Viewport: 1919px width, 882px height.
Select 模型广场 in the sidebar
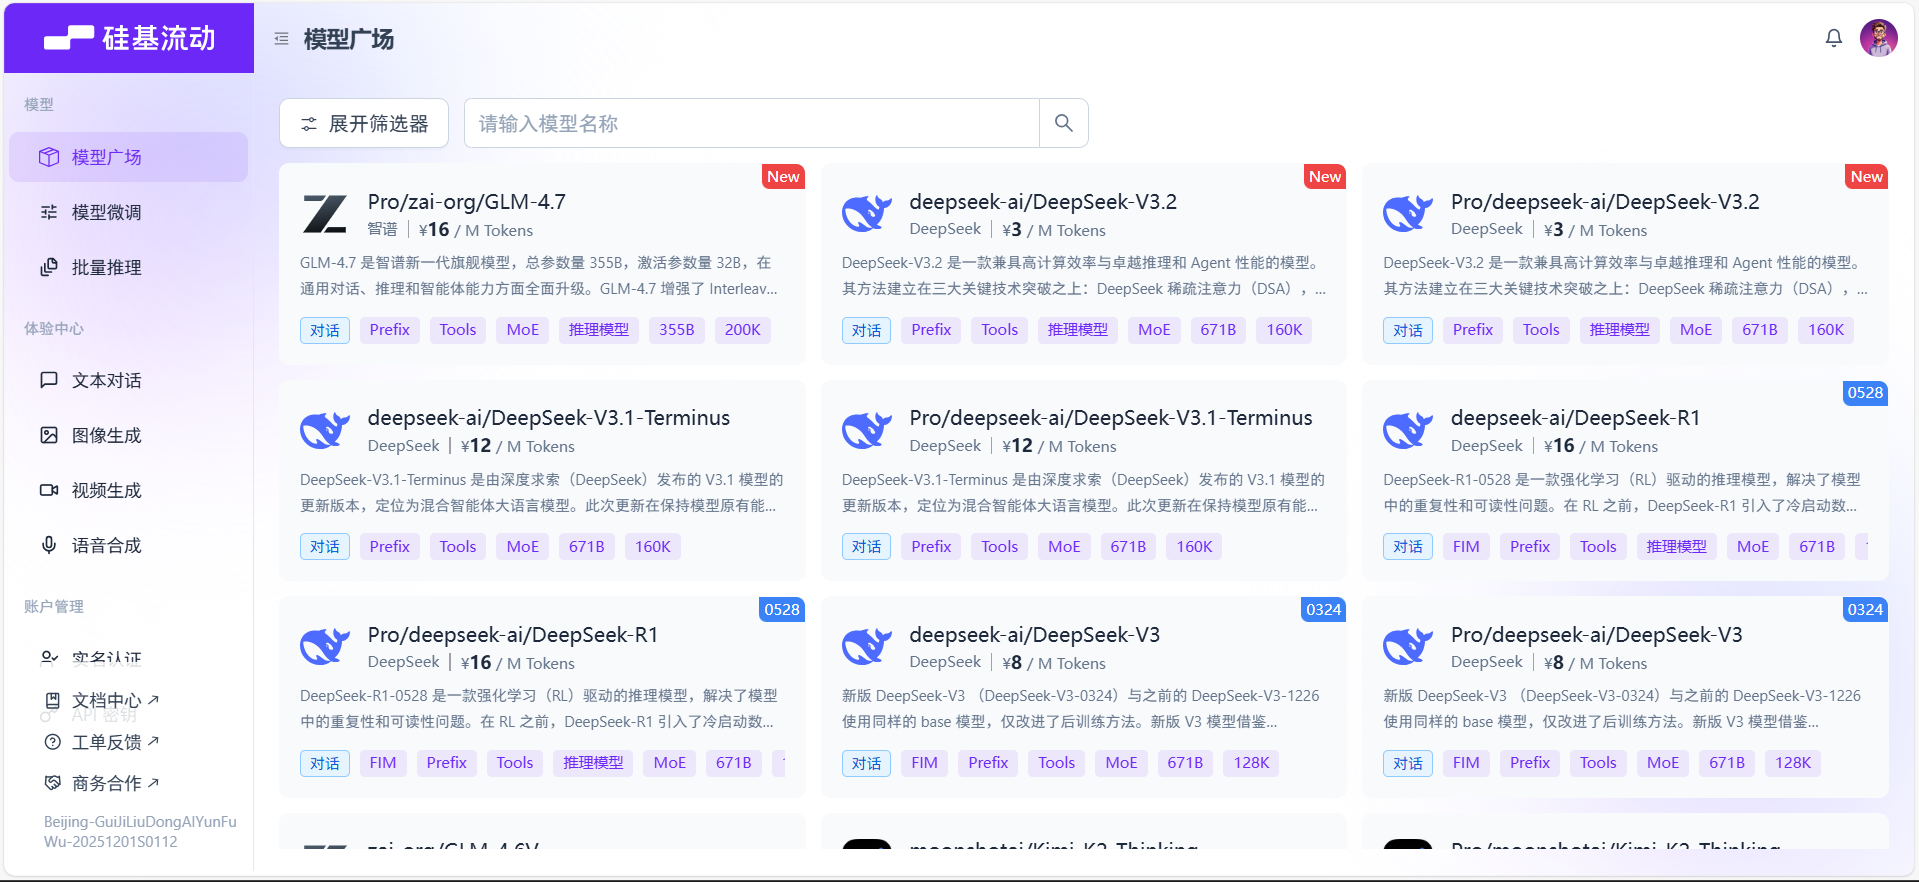click(x=128, y=157)
